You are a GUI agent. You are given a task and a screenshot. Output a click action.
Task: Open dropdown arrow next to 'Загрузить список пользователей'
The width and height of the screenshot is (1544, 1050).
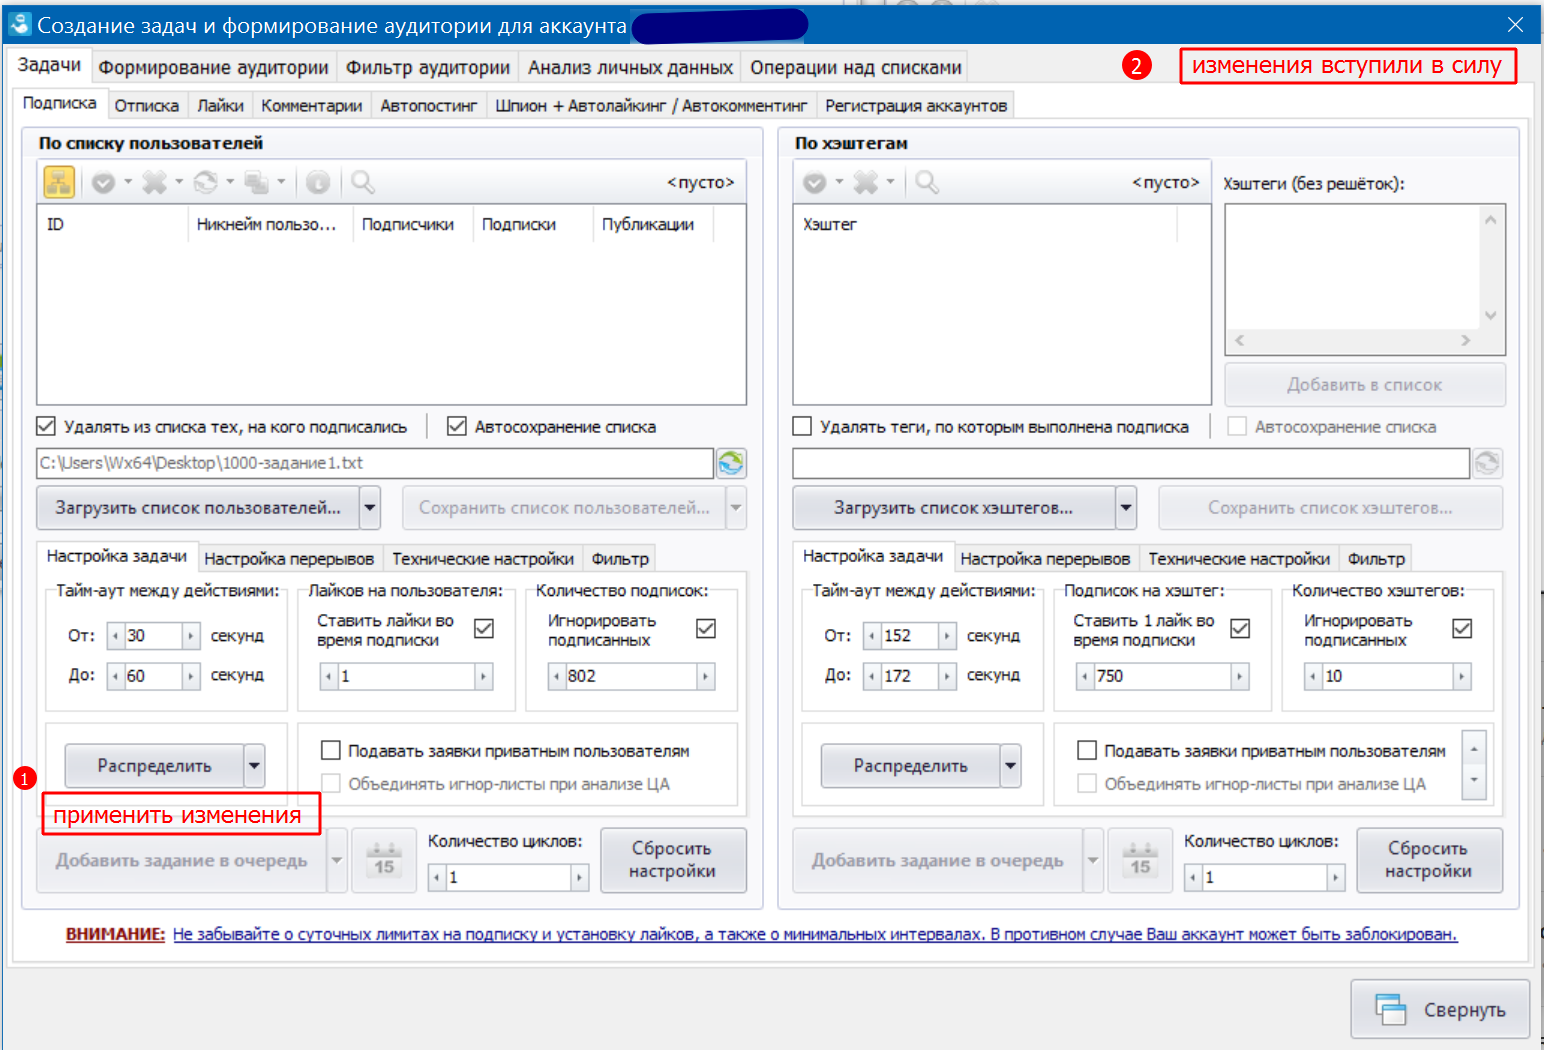click(370, 508)
